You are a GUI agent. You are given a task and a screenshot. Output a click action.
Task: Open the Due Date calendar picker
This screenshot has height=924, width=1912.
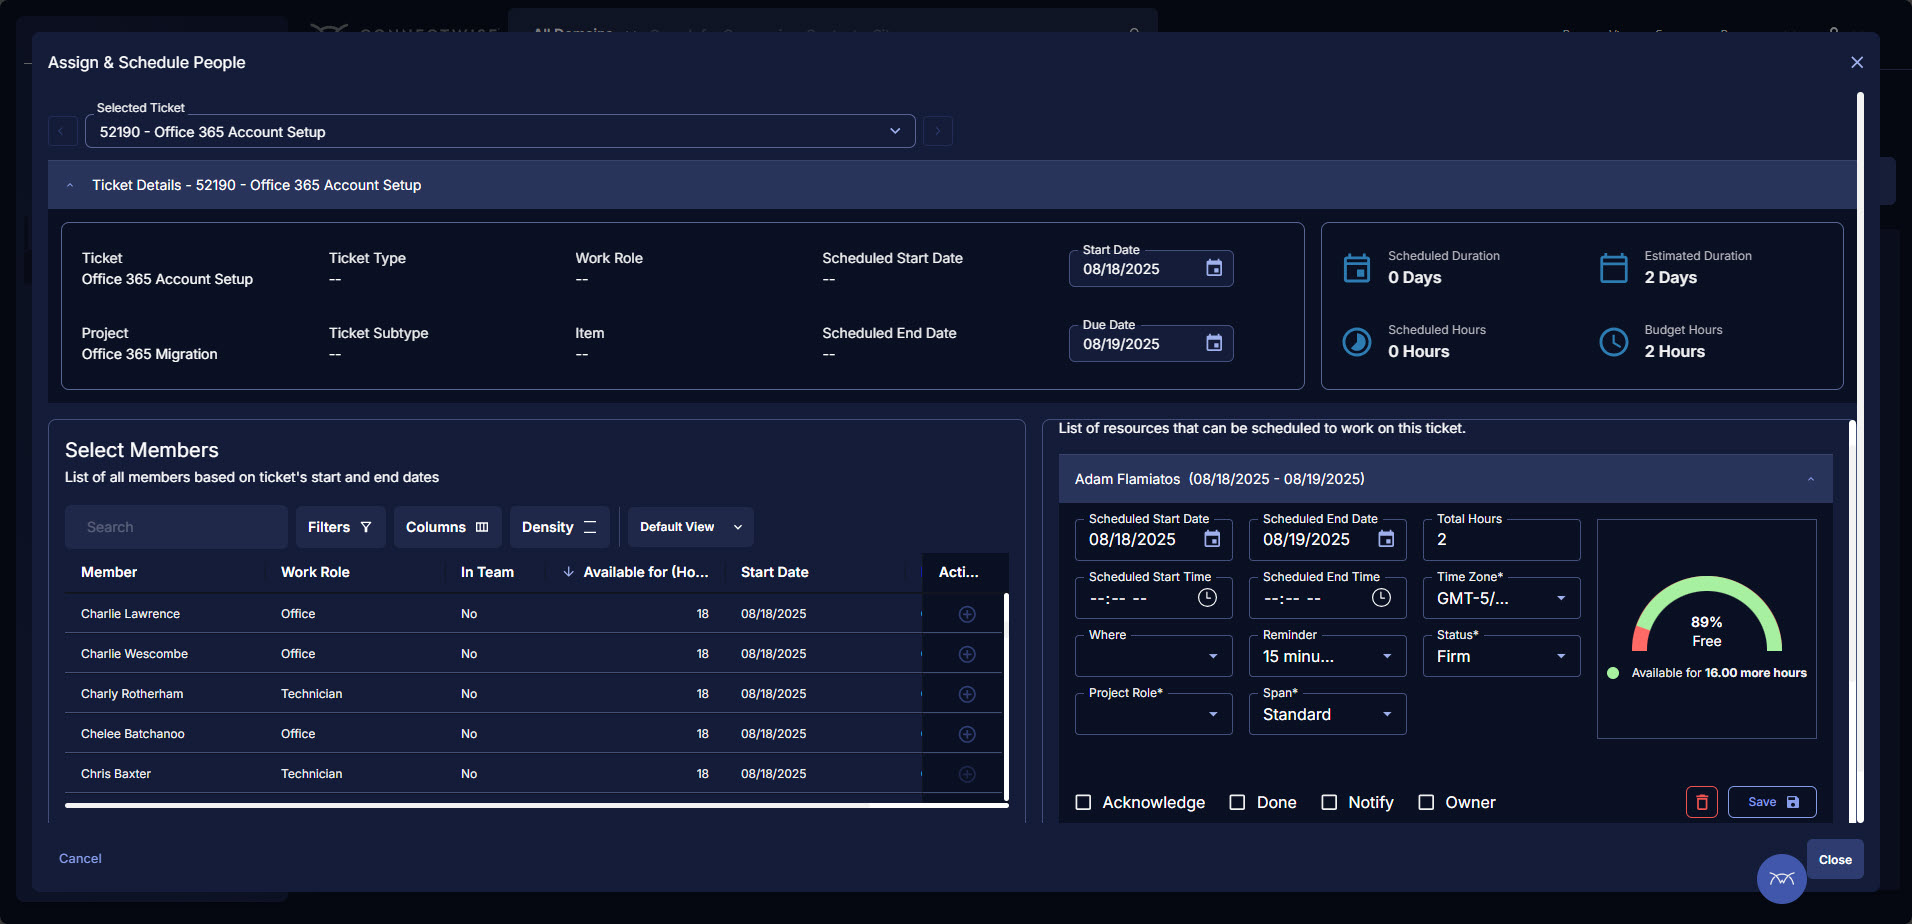[x=1213, y=343]
